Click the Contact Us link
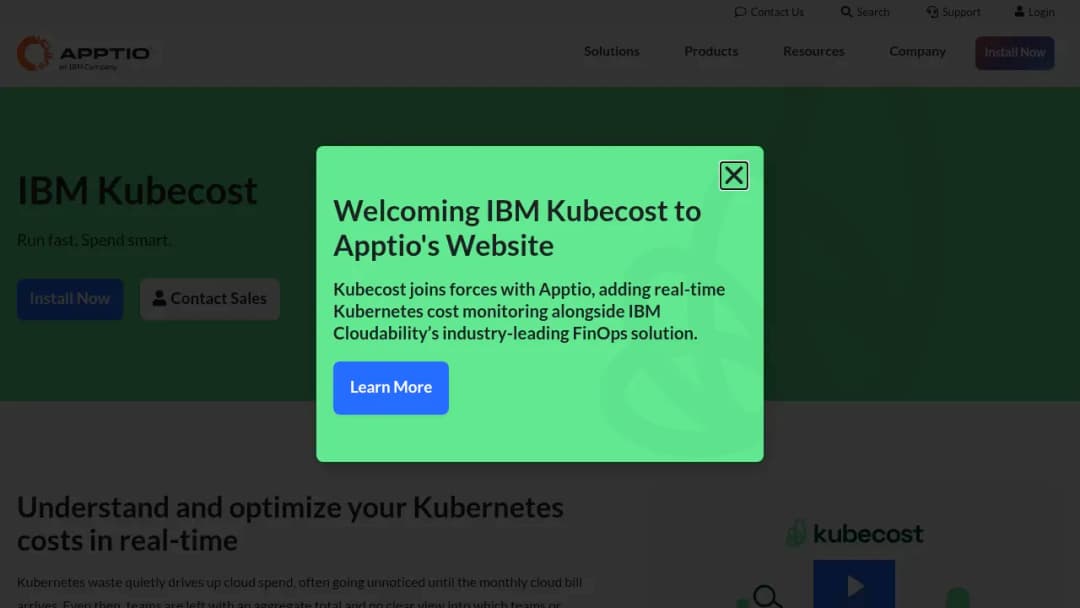The image size is (1080, 608). 769,12
